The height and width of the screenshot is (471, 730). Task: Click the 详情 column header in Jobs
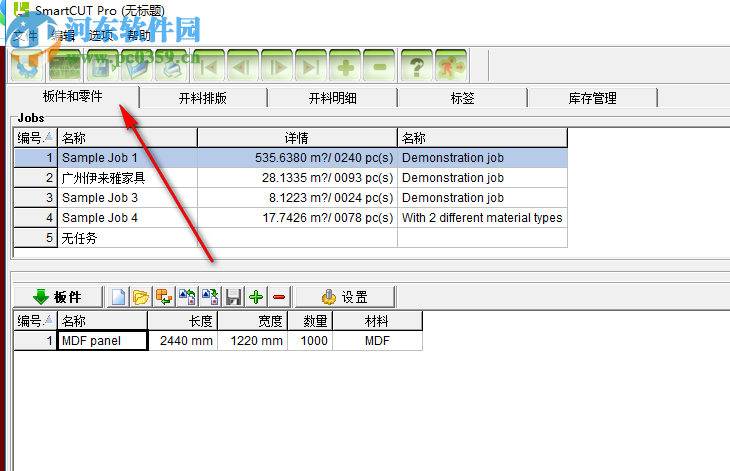click(297, 138)
